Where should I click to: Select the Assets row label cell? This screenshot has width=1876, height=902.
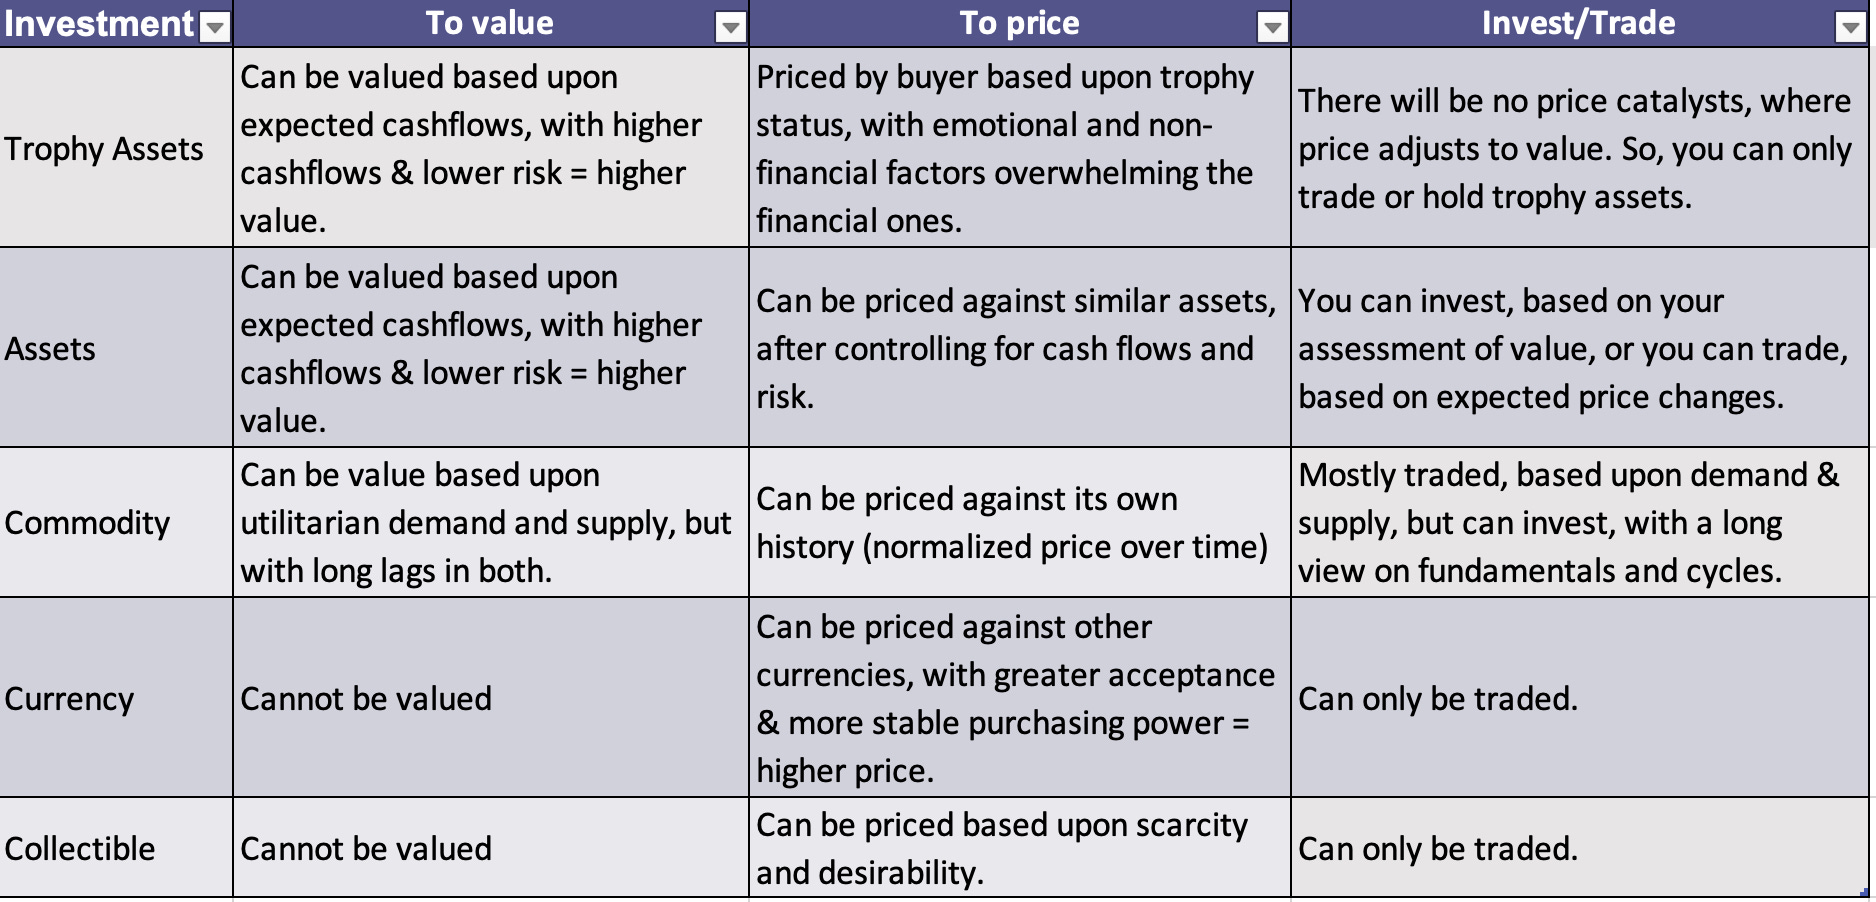[x=116, y=348]
